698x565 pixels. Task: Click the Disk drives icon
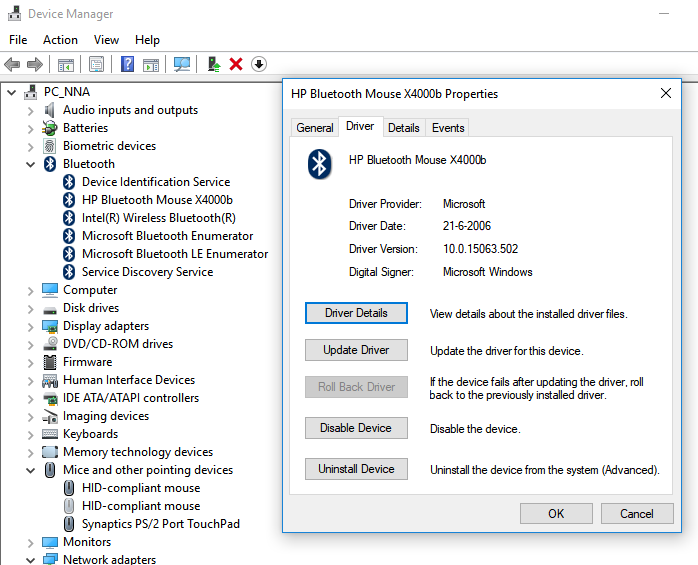(49, 309)
